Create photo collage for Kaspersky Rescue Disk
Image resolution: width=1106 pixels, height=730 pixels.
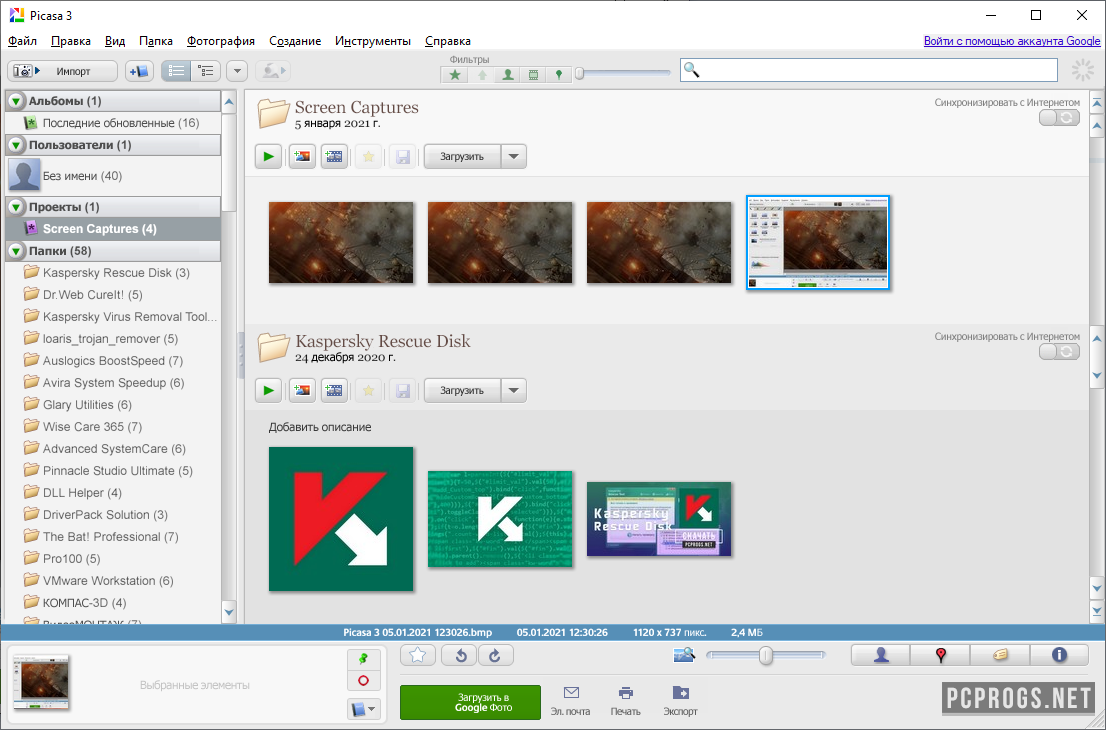[302, 391]
